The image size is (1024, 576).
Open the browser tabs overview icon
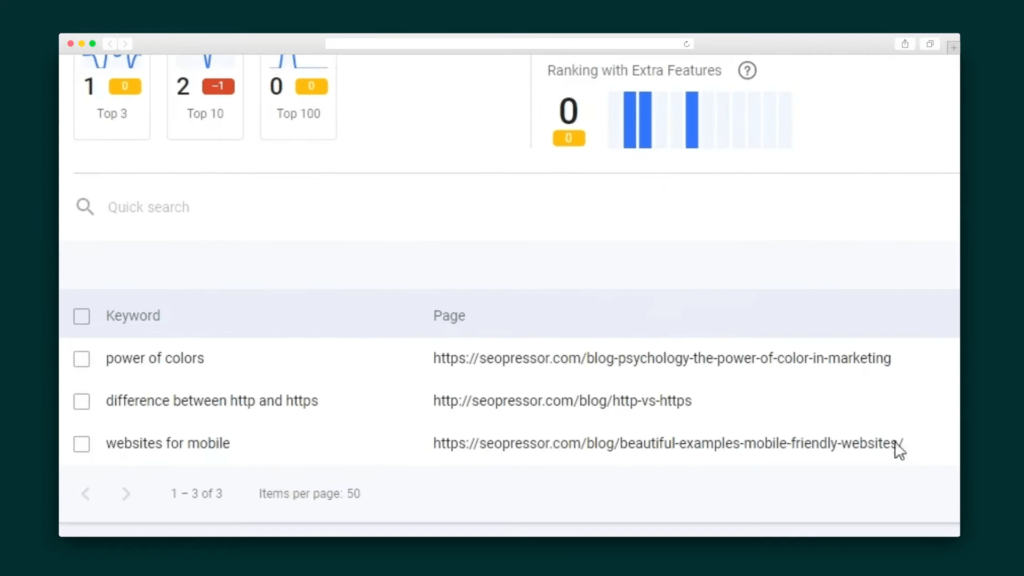pyautogui.click(x=930, y=44)
